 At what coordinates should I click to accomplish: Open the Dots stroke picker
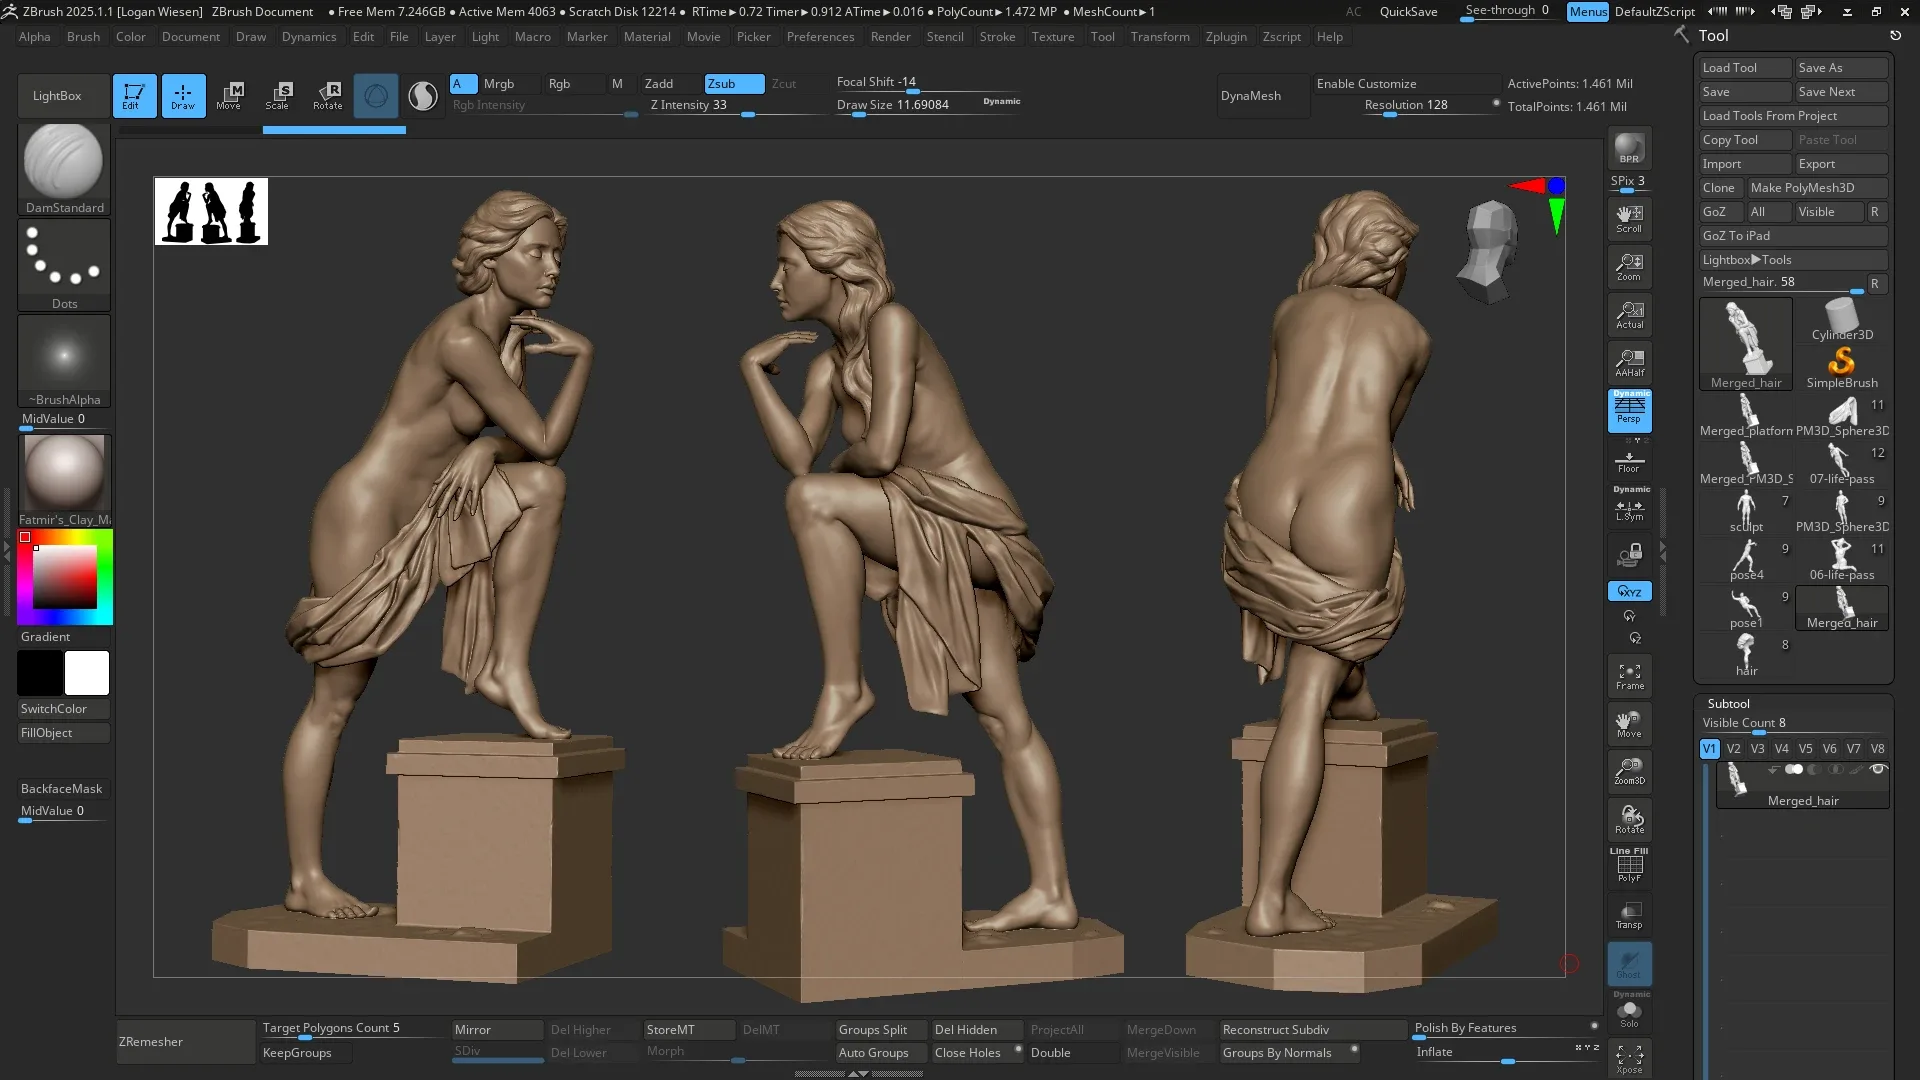64,265
